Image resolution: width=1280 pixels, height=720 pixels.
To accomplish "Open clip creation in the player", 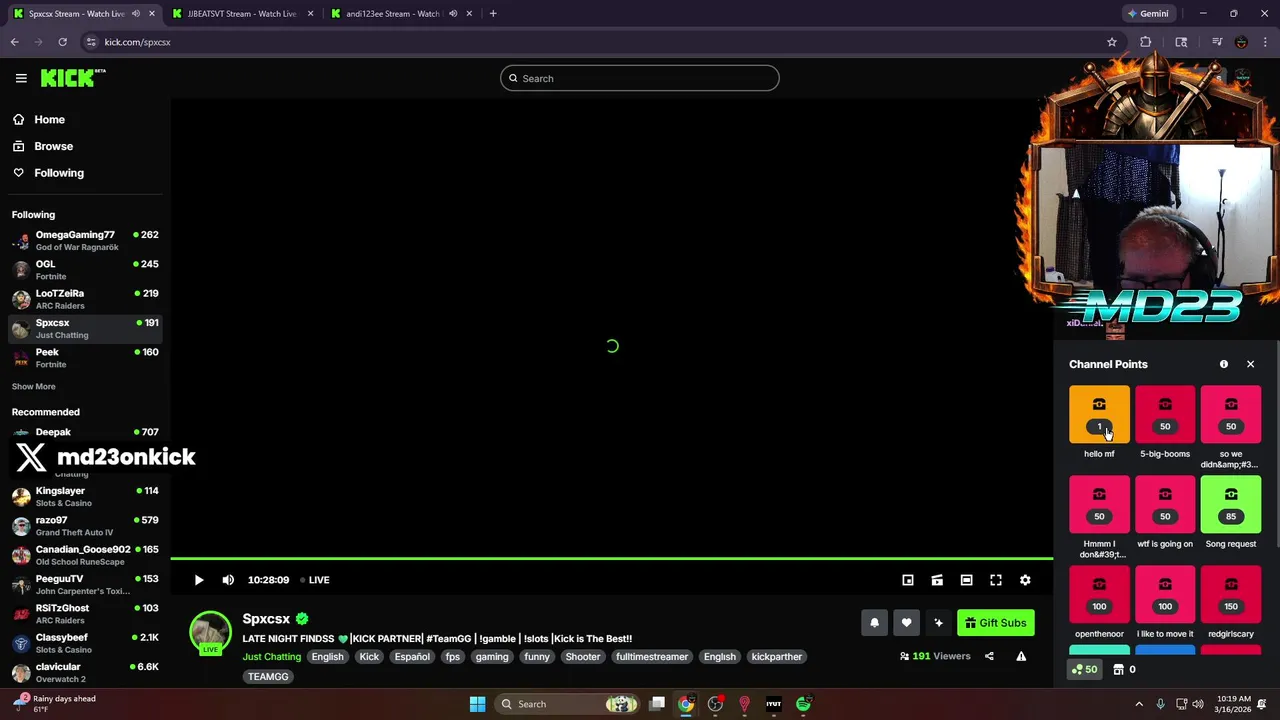I will [937, 580].
